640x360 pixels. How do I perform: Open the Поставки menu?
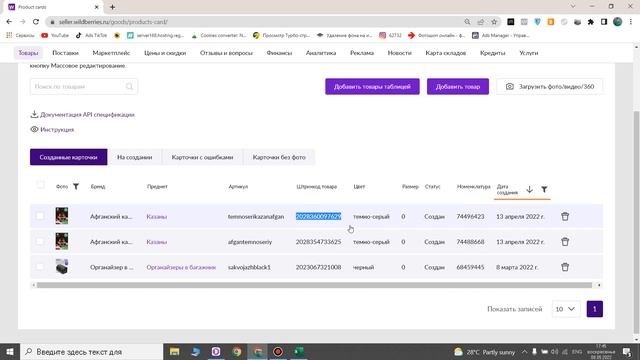(x=65, y=53)
